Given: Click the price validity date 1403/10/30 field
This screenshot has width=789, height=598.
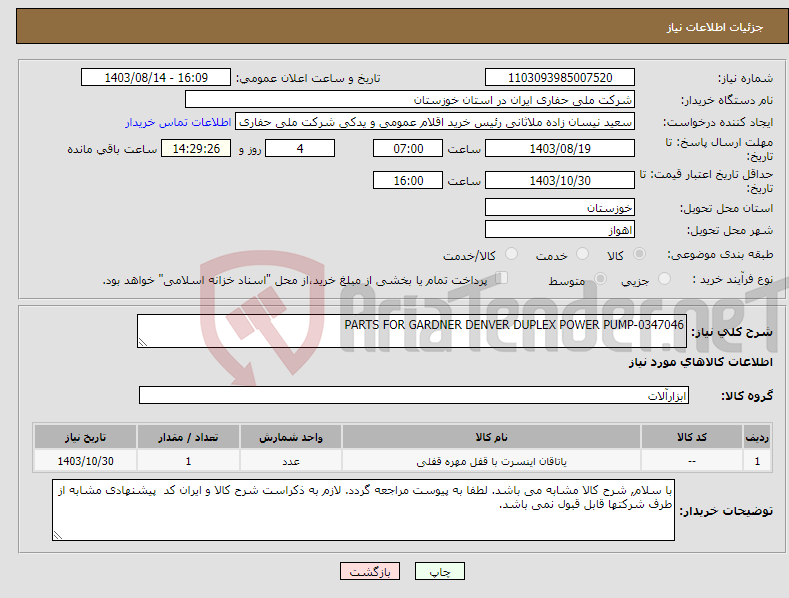Looking at the screenshot, I should coord(560,180).
